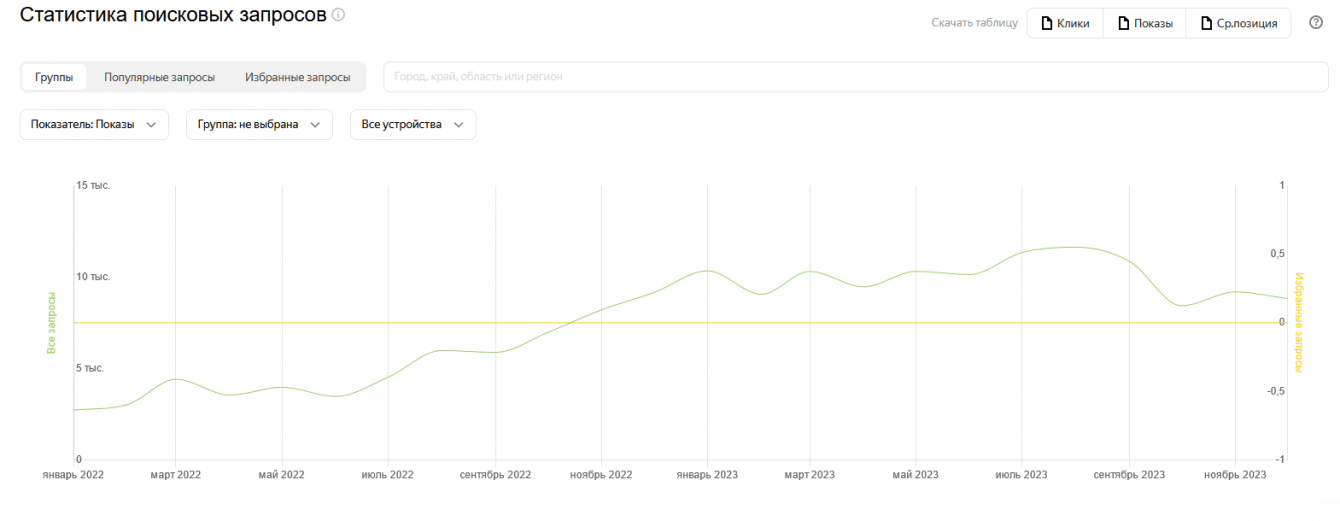Open the Группа: не выбрана dropdown
This screenshot has width=1340, height=521.
pyautogui.click(x=259, y=125)
